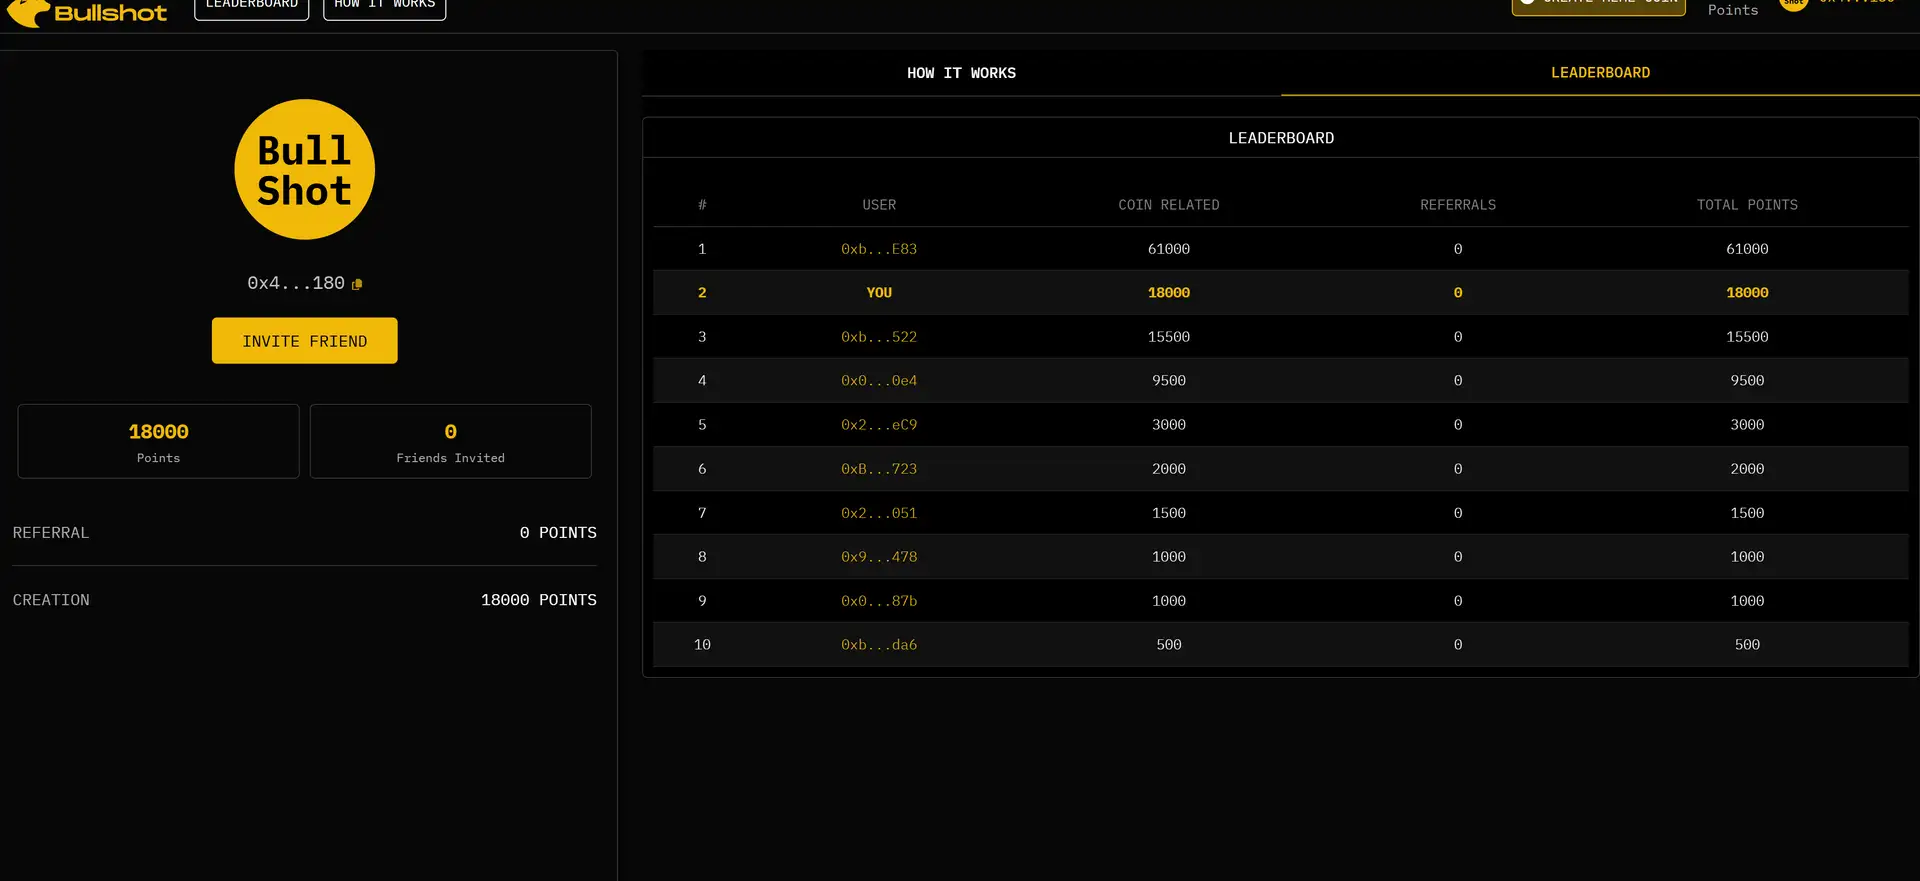Click user 0x9...478 in rank eight
The height and width of the screenshot is (881, 1920).
878,557
